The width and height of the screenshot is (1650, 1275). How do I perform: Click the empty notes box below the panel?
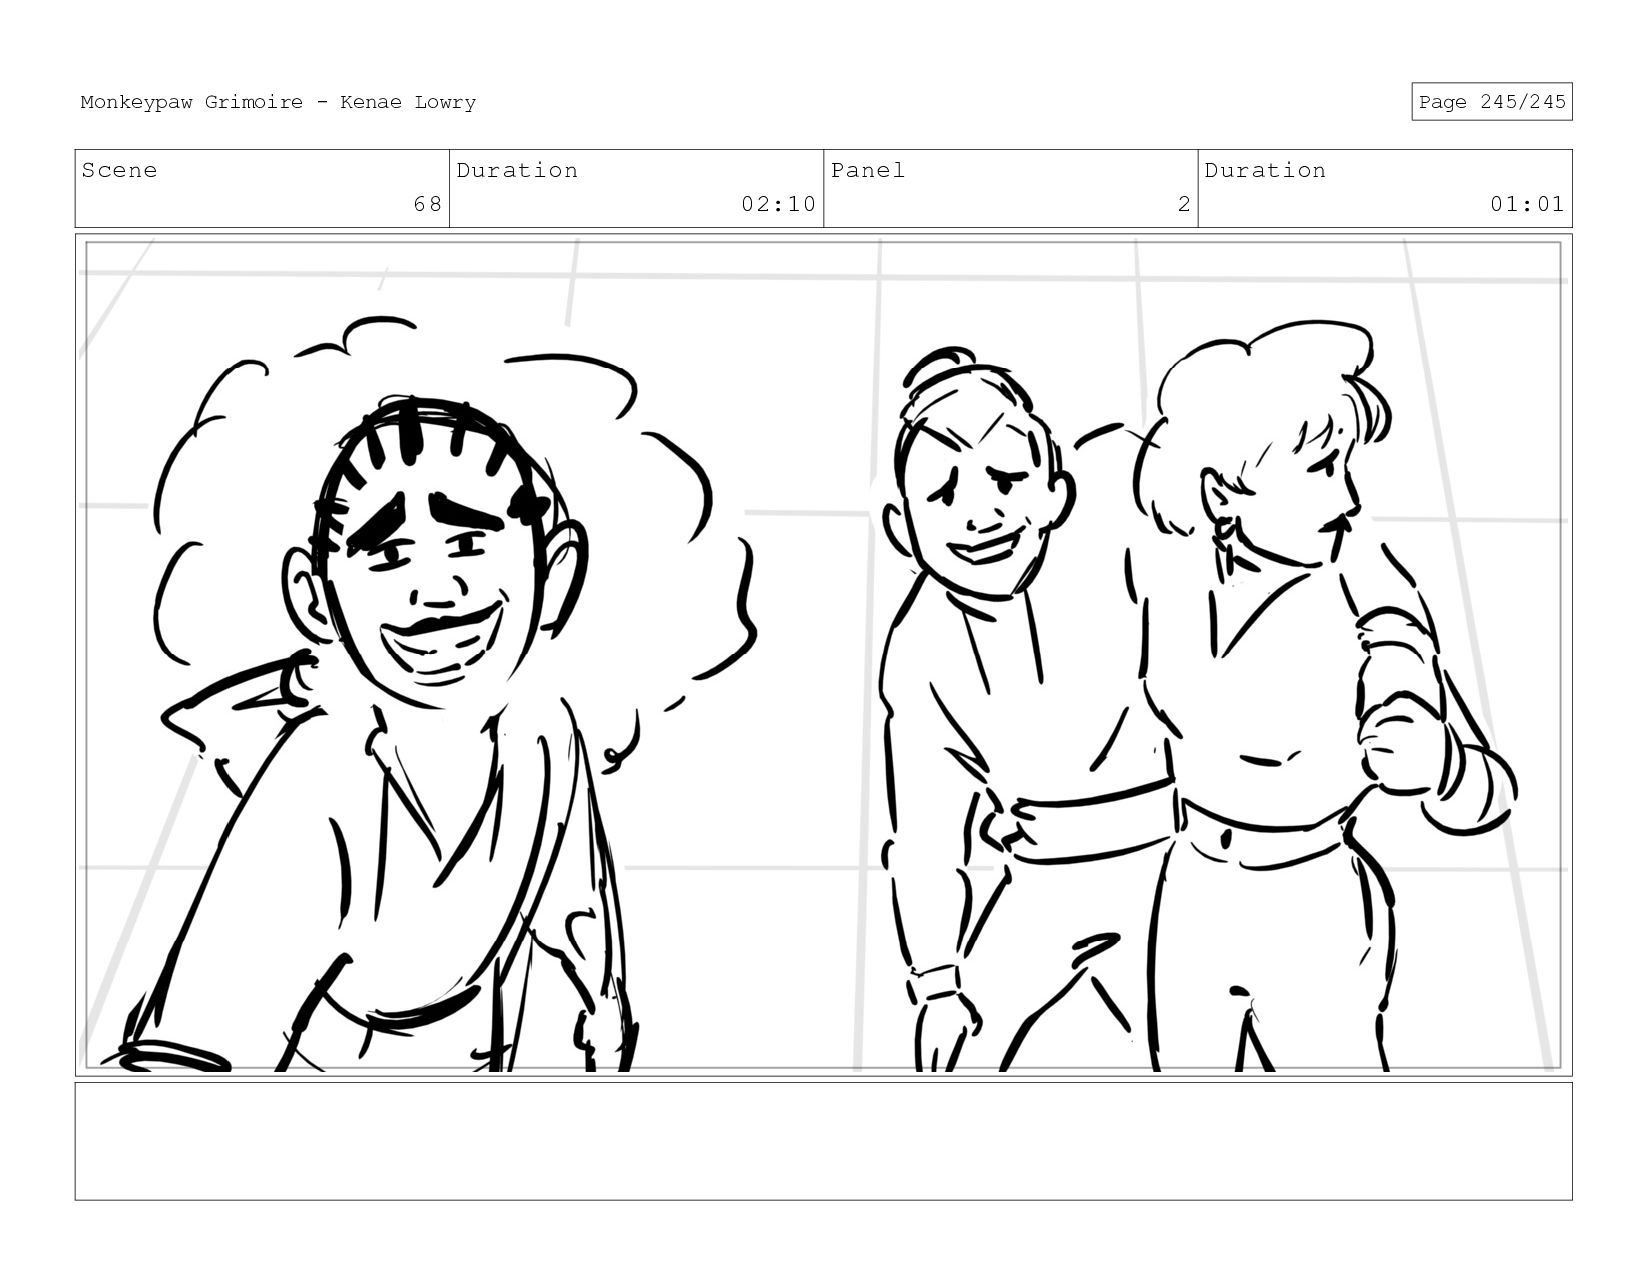coord(823,1141)
